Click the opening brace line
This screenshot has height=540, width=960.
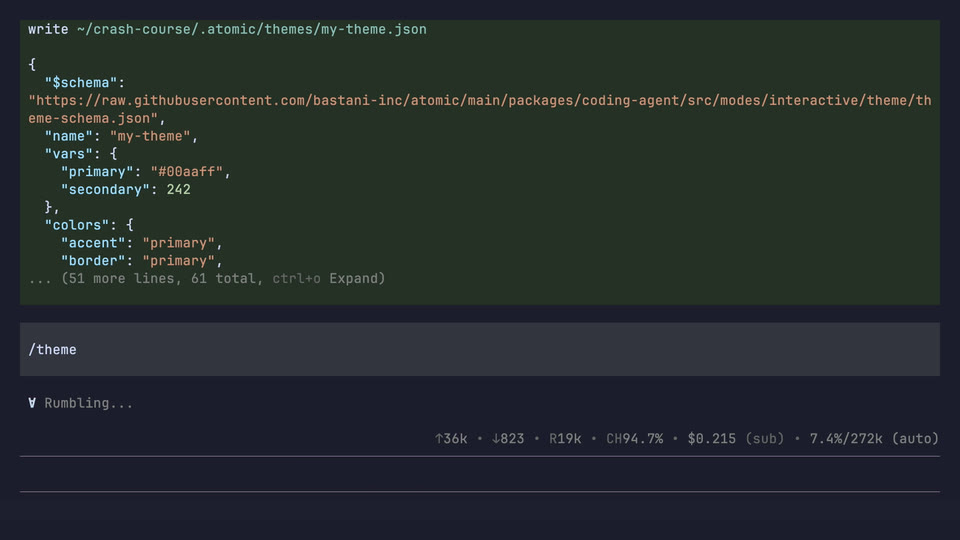(x=32, y=64)
